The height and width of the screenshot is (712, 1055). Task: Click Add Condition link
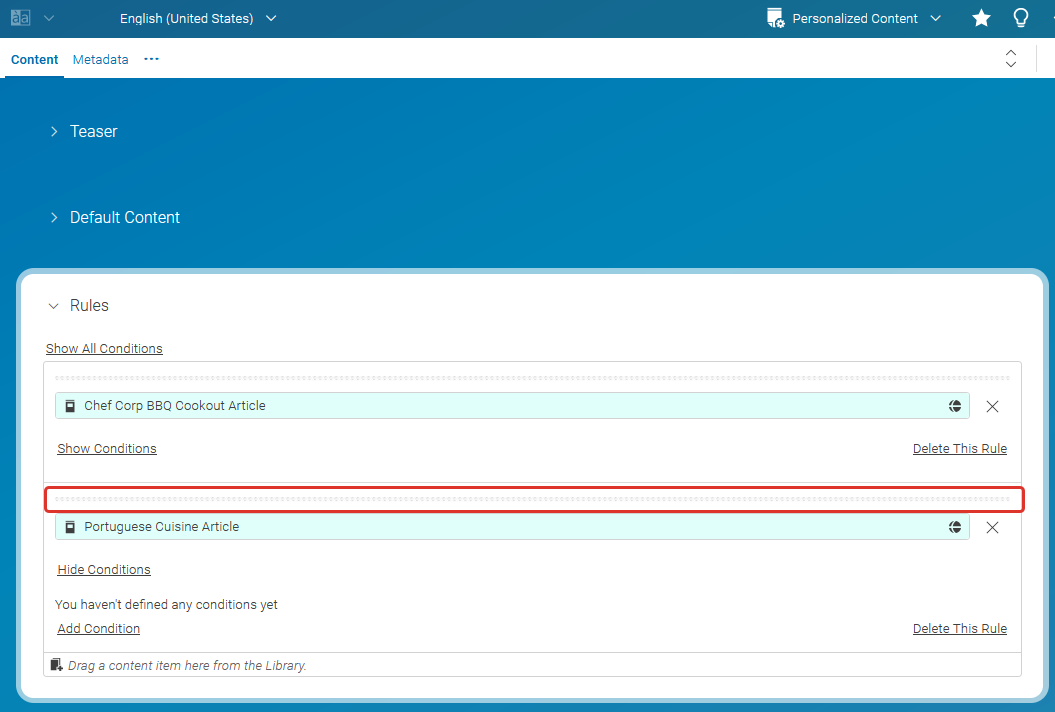coord(98,629)
